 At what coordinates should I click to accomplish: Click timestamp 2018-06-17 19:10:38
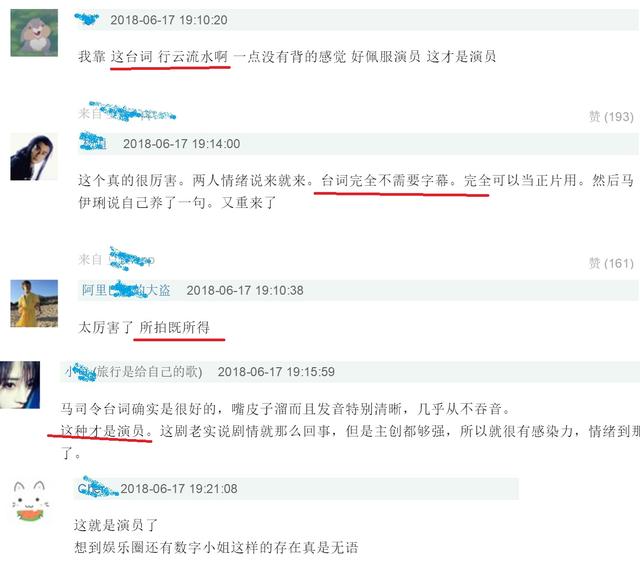pyautogui.click(x=245, y=290)
